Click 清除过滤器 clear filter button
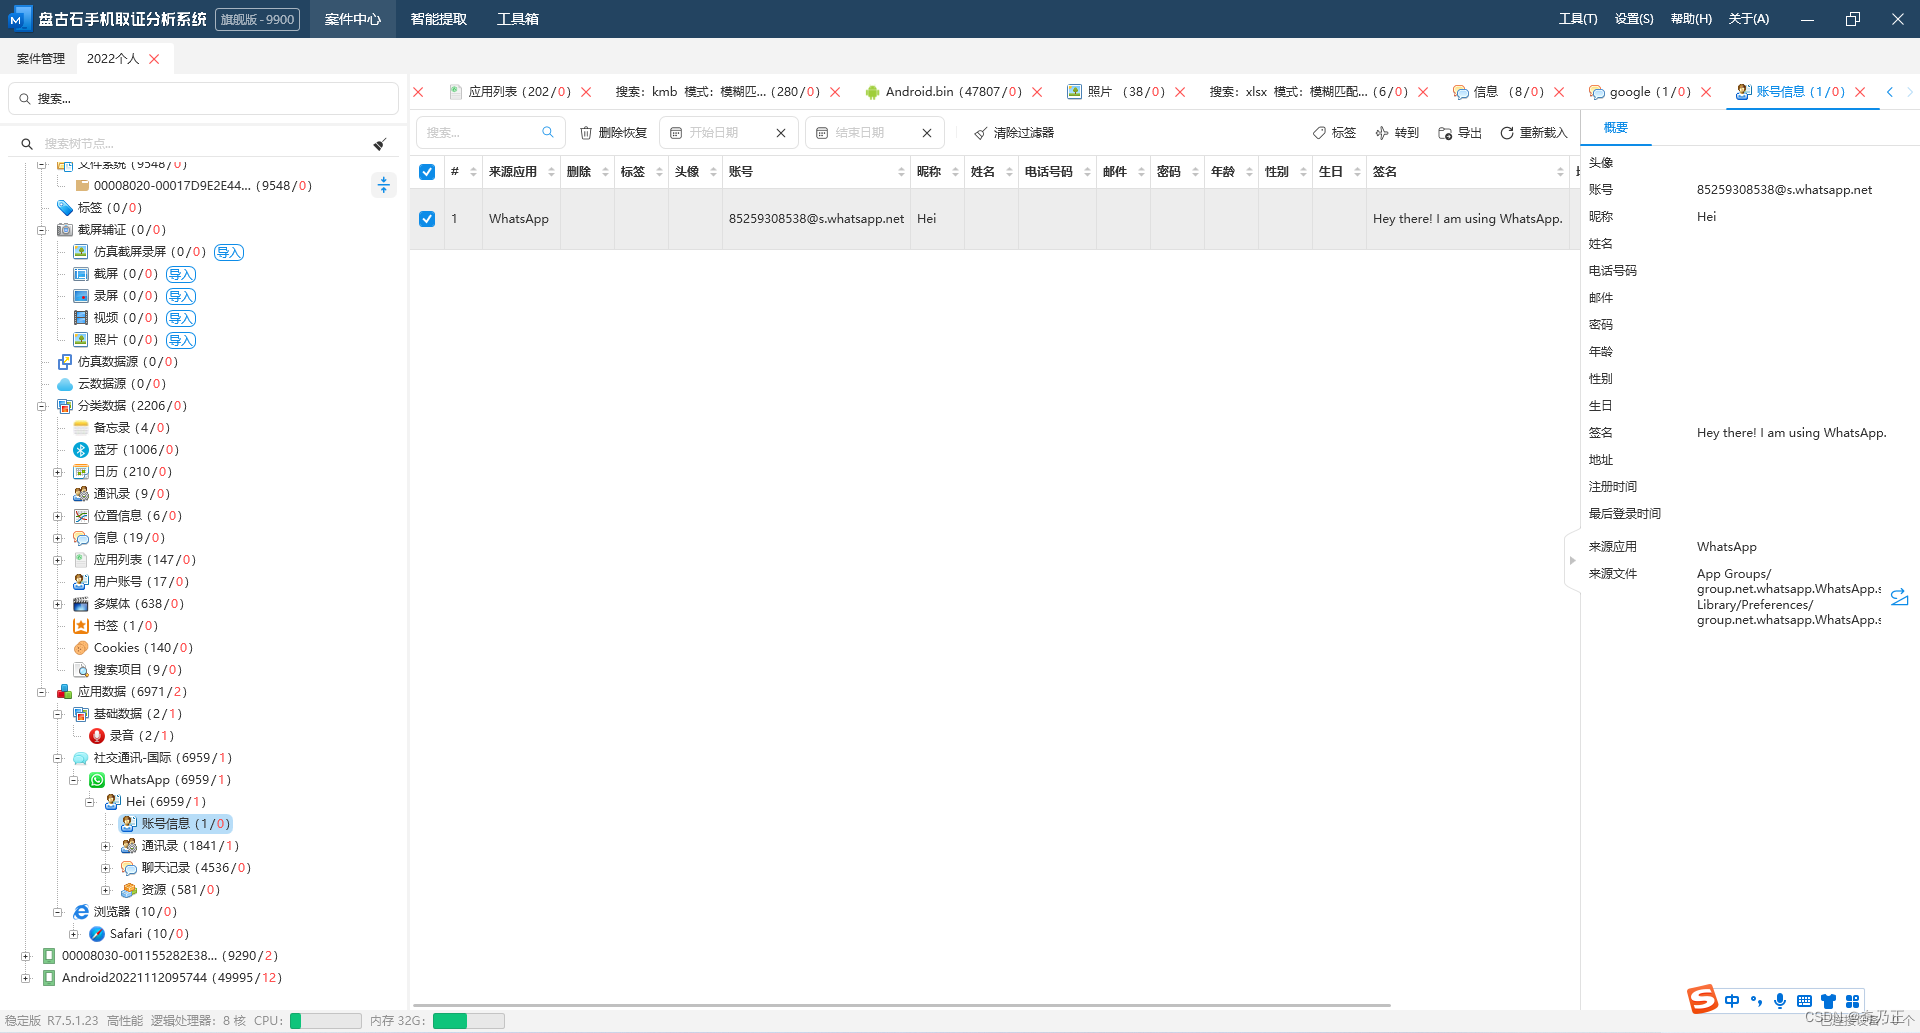The height and width of the screenshot is (1033, 1920). tap(1014, 133)
